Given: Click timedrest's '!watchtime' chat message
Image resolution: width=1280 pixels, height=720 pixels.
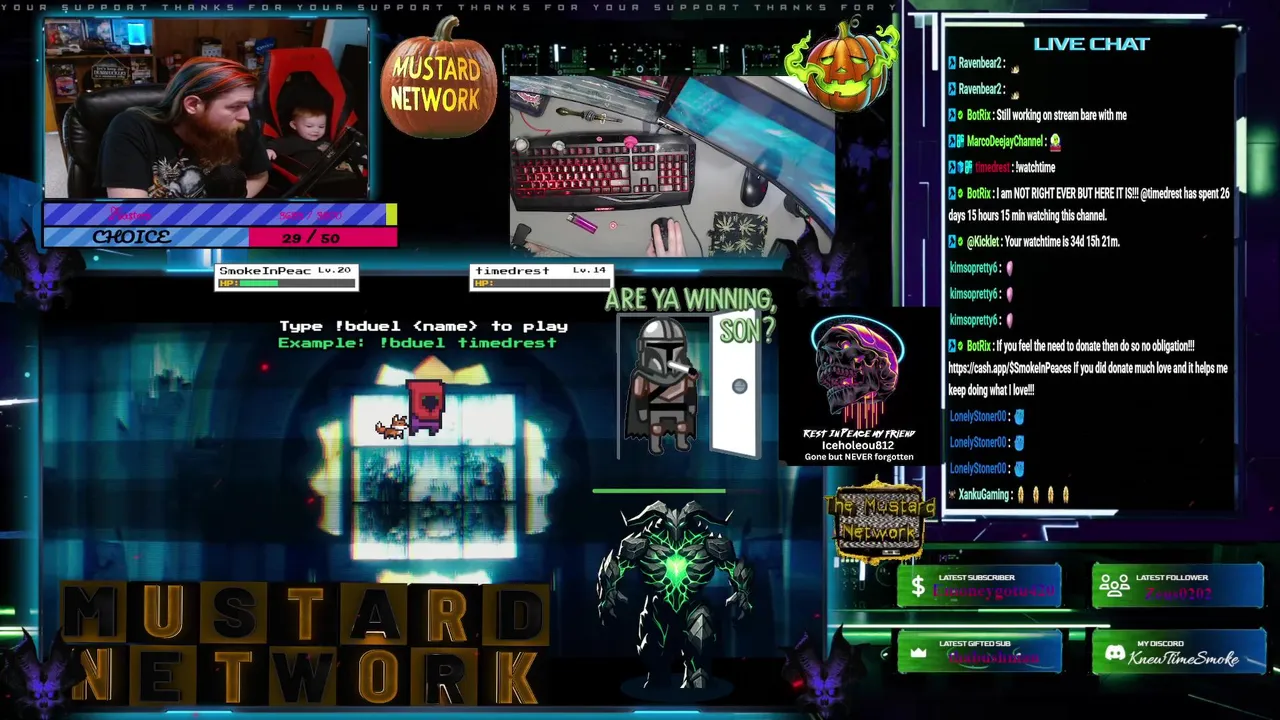Looking at the screenshot, I should click(1002, 168).
